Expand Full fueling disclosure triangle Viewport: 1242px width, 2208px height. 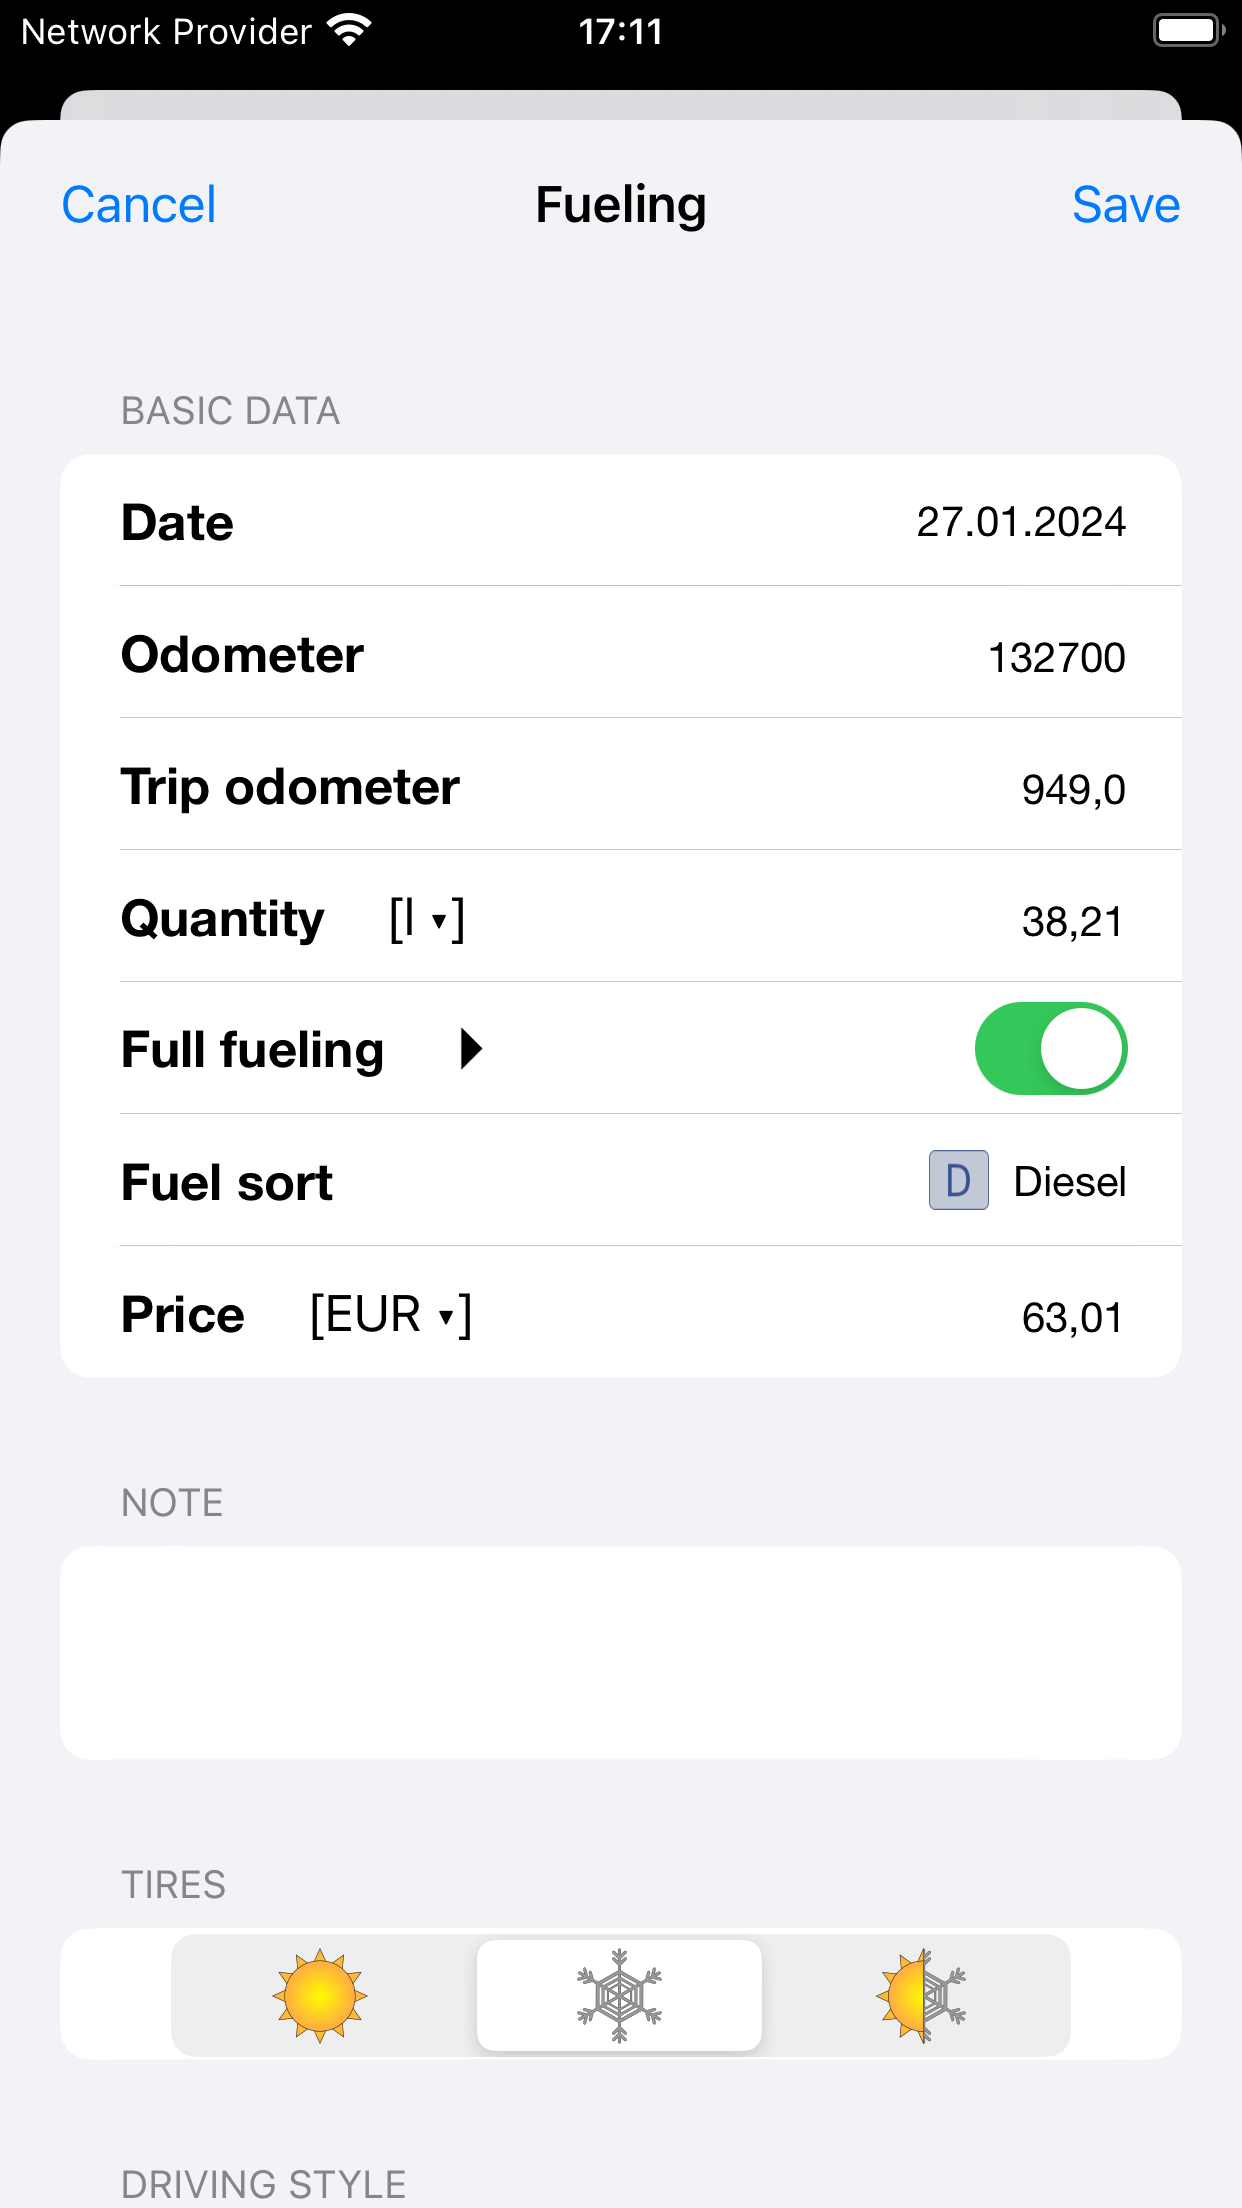pos(471,1048)
